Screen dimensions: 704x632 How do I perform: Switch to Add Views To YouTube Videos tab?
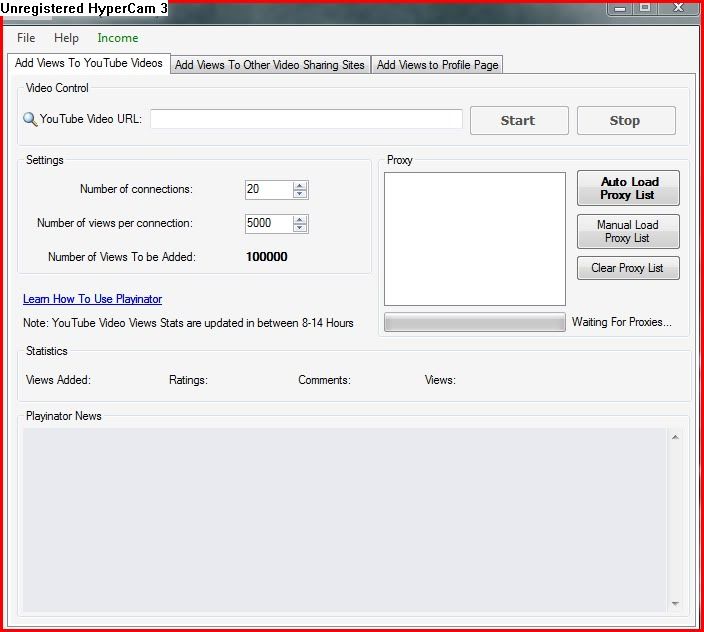coord(88,63)
